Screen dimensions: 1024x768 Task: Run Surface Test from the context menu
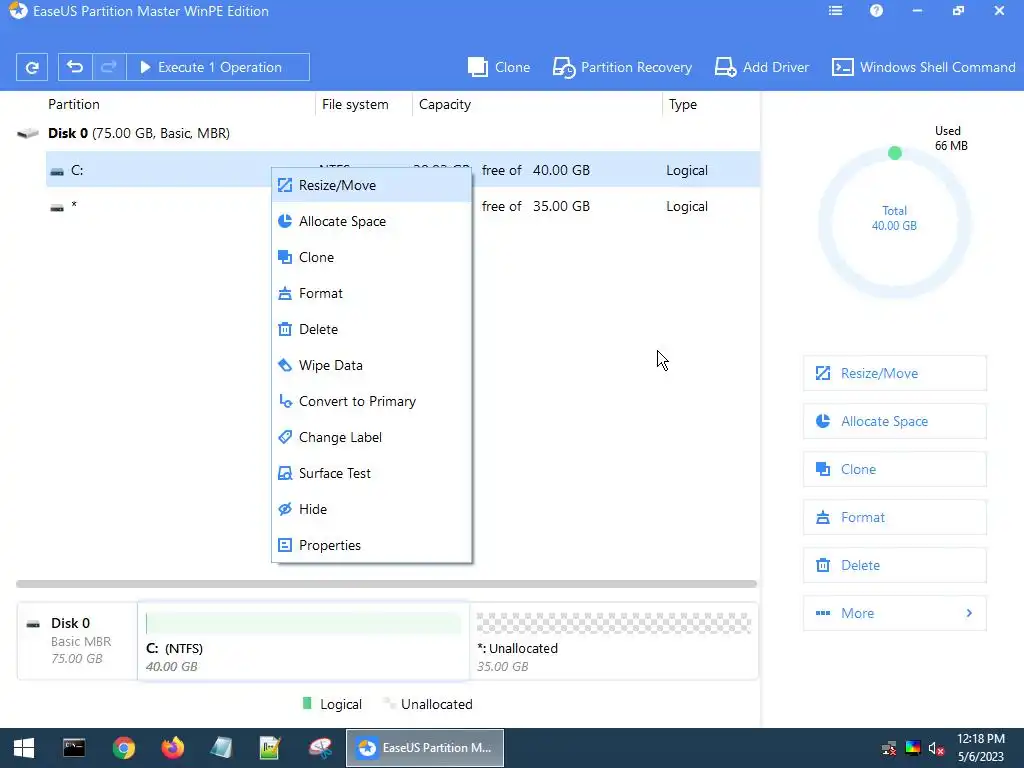372,473
